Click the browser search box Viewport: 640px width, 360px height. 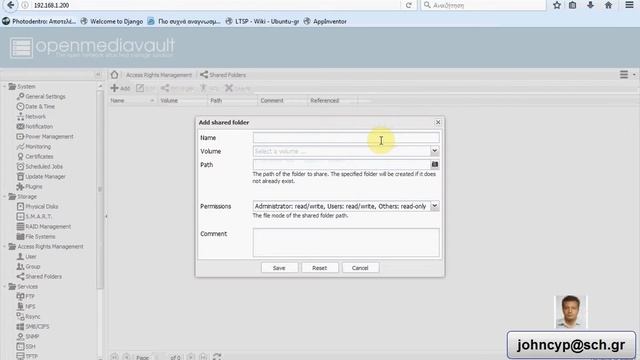484,5
